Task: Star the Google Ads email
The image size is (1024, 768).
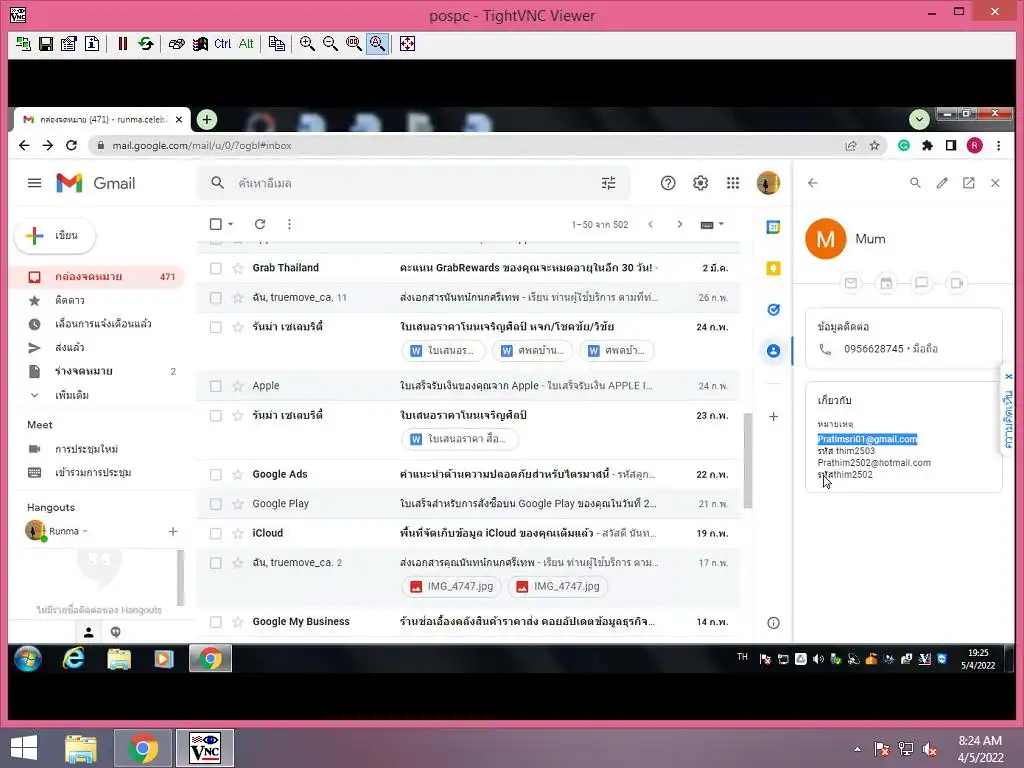Action: (238, 475)
